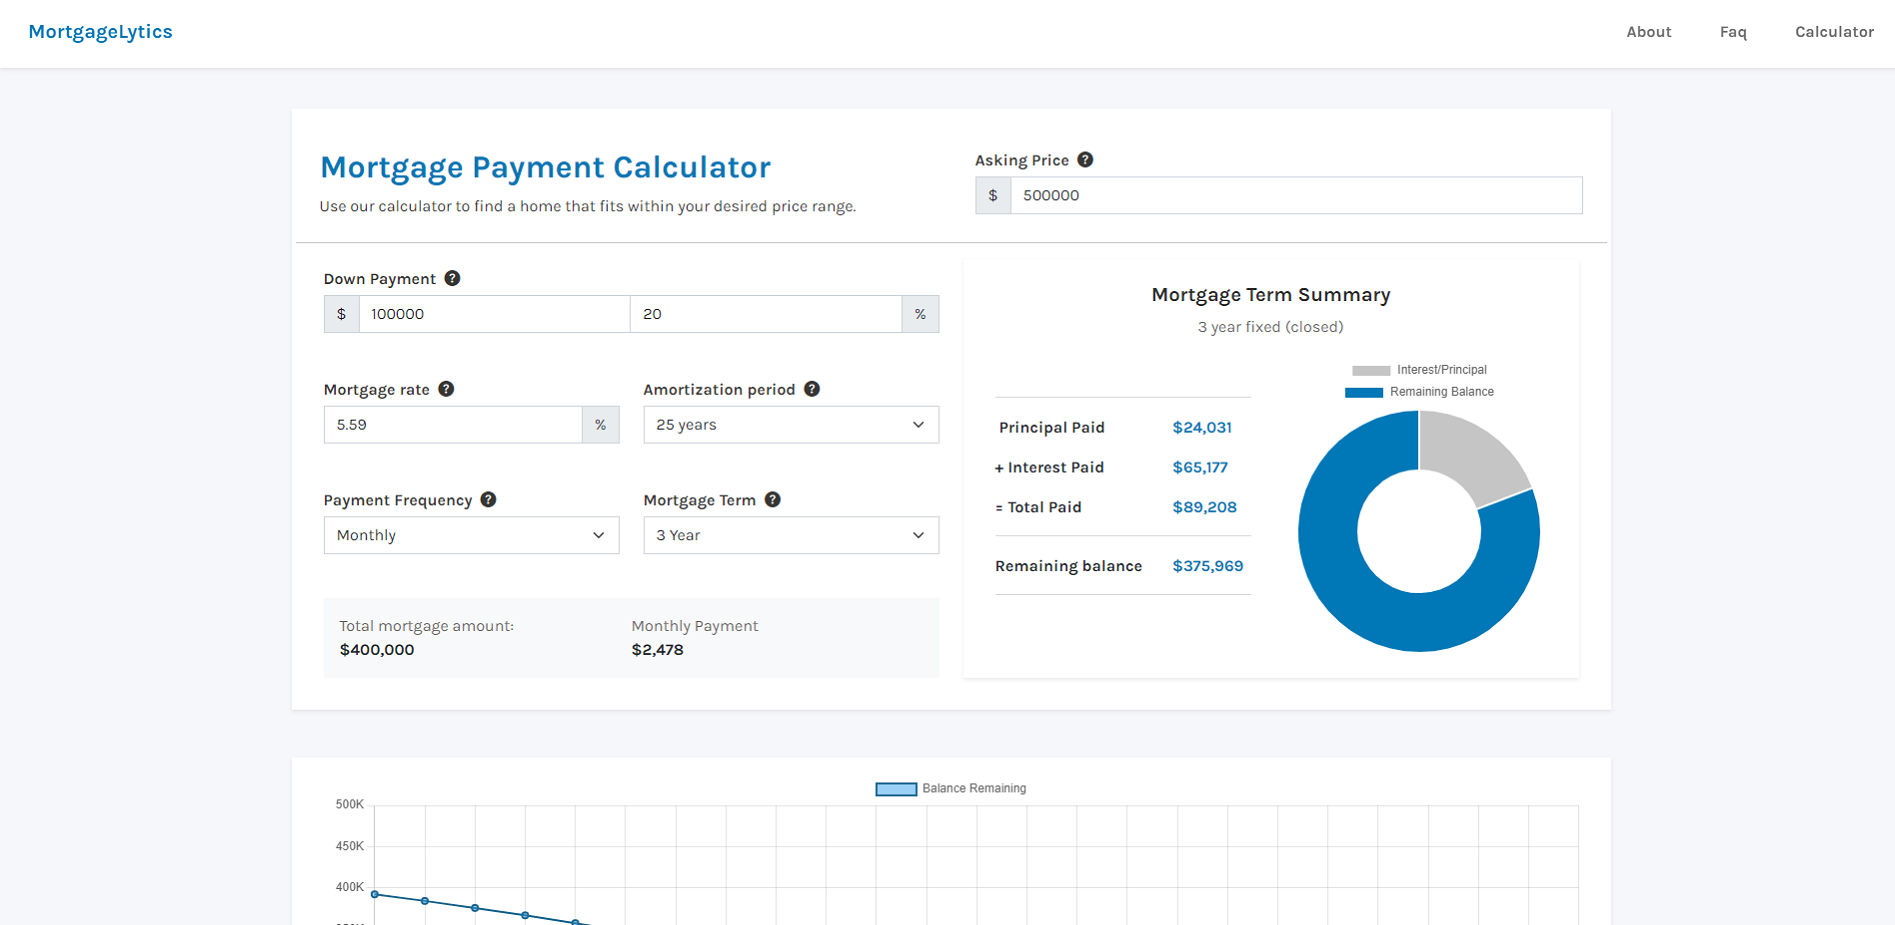Viewport: 1895px width, 925px height.
Task: Toggle the Interest/Principal legend swatch
Action: (1371, 370)
